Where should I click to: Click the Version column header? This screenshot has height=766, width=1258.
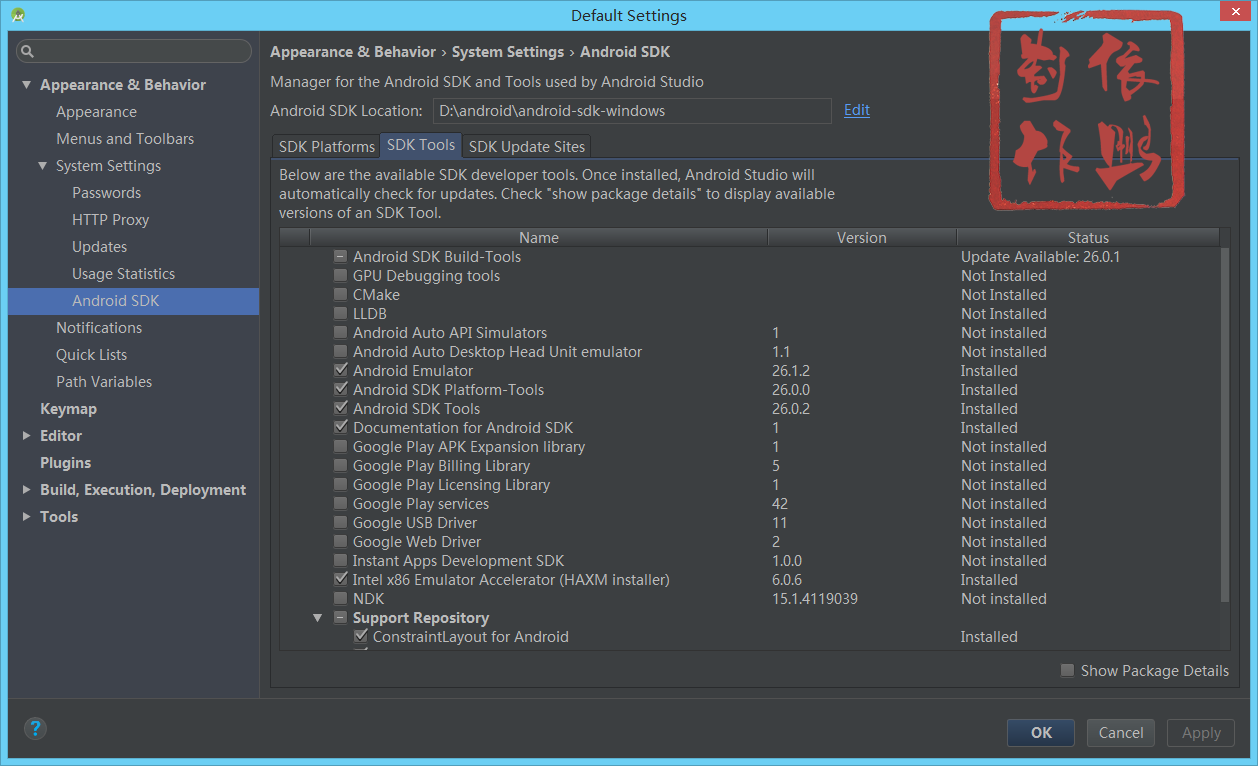click(862, 238)
